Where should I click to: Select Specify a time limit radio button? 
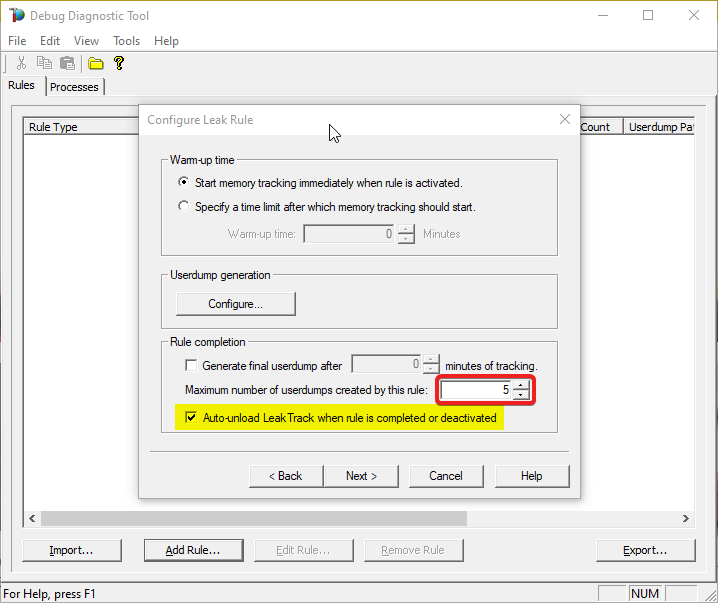coord(184,206)
